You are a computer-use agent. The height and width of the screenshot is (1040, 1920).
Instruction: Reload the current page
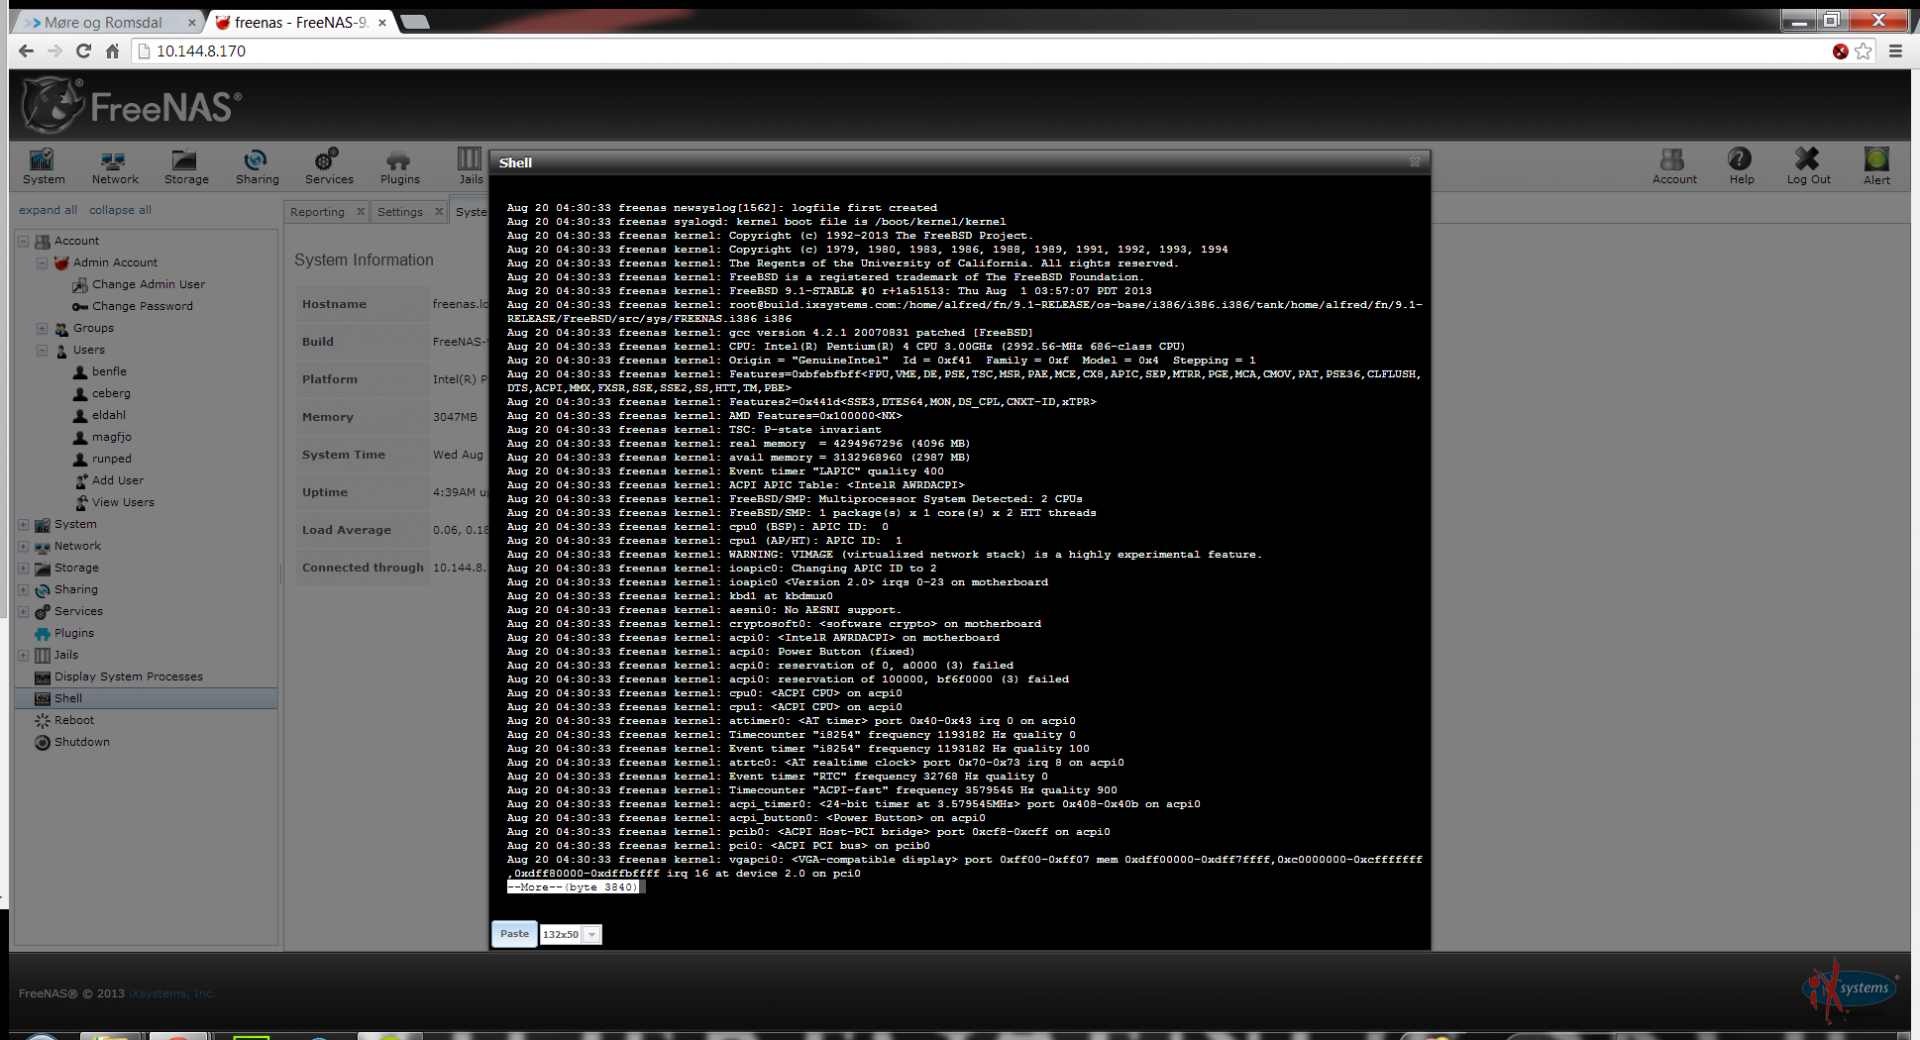(x=84, y=51)
